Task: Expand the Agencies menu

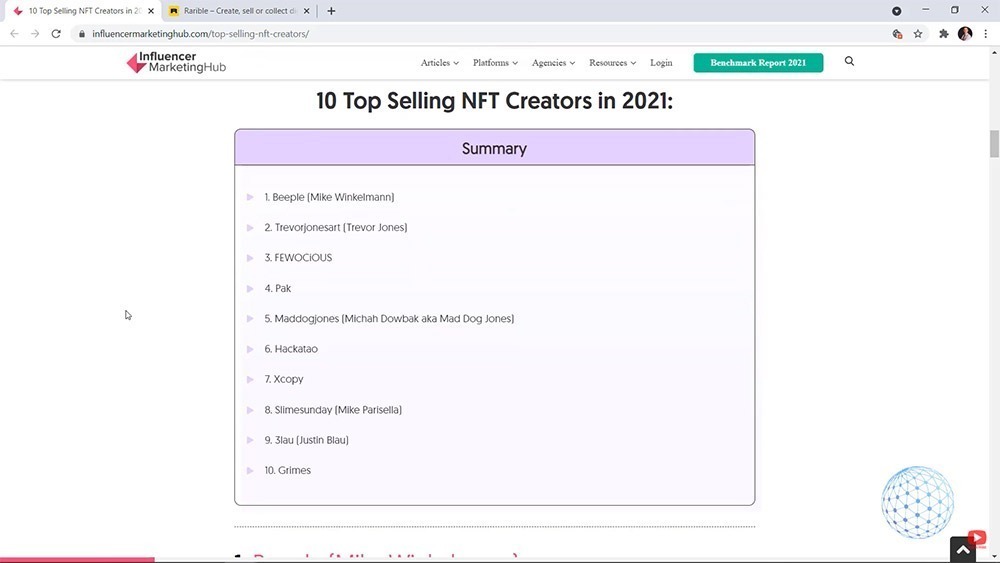Action: coord(553,62)
